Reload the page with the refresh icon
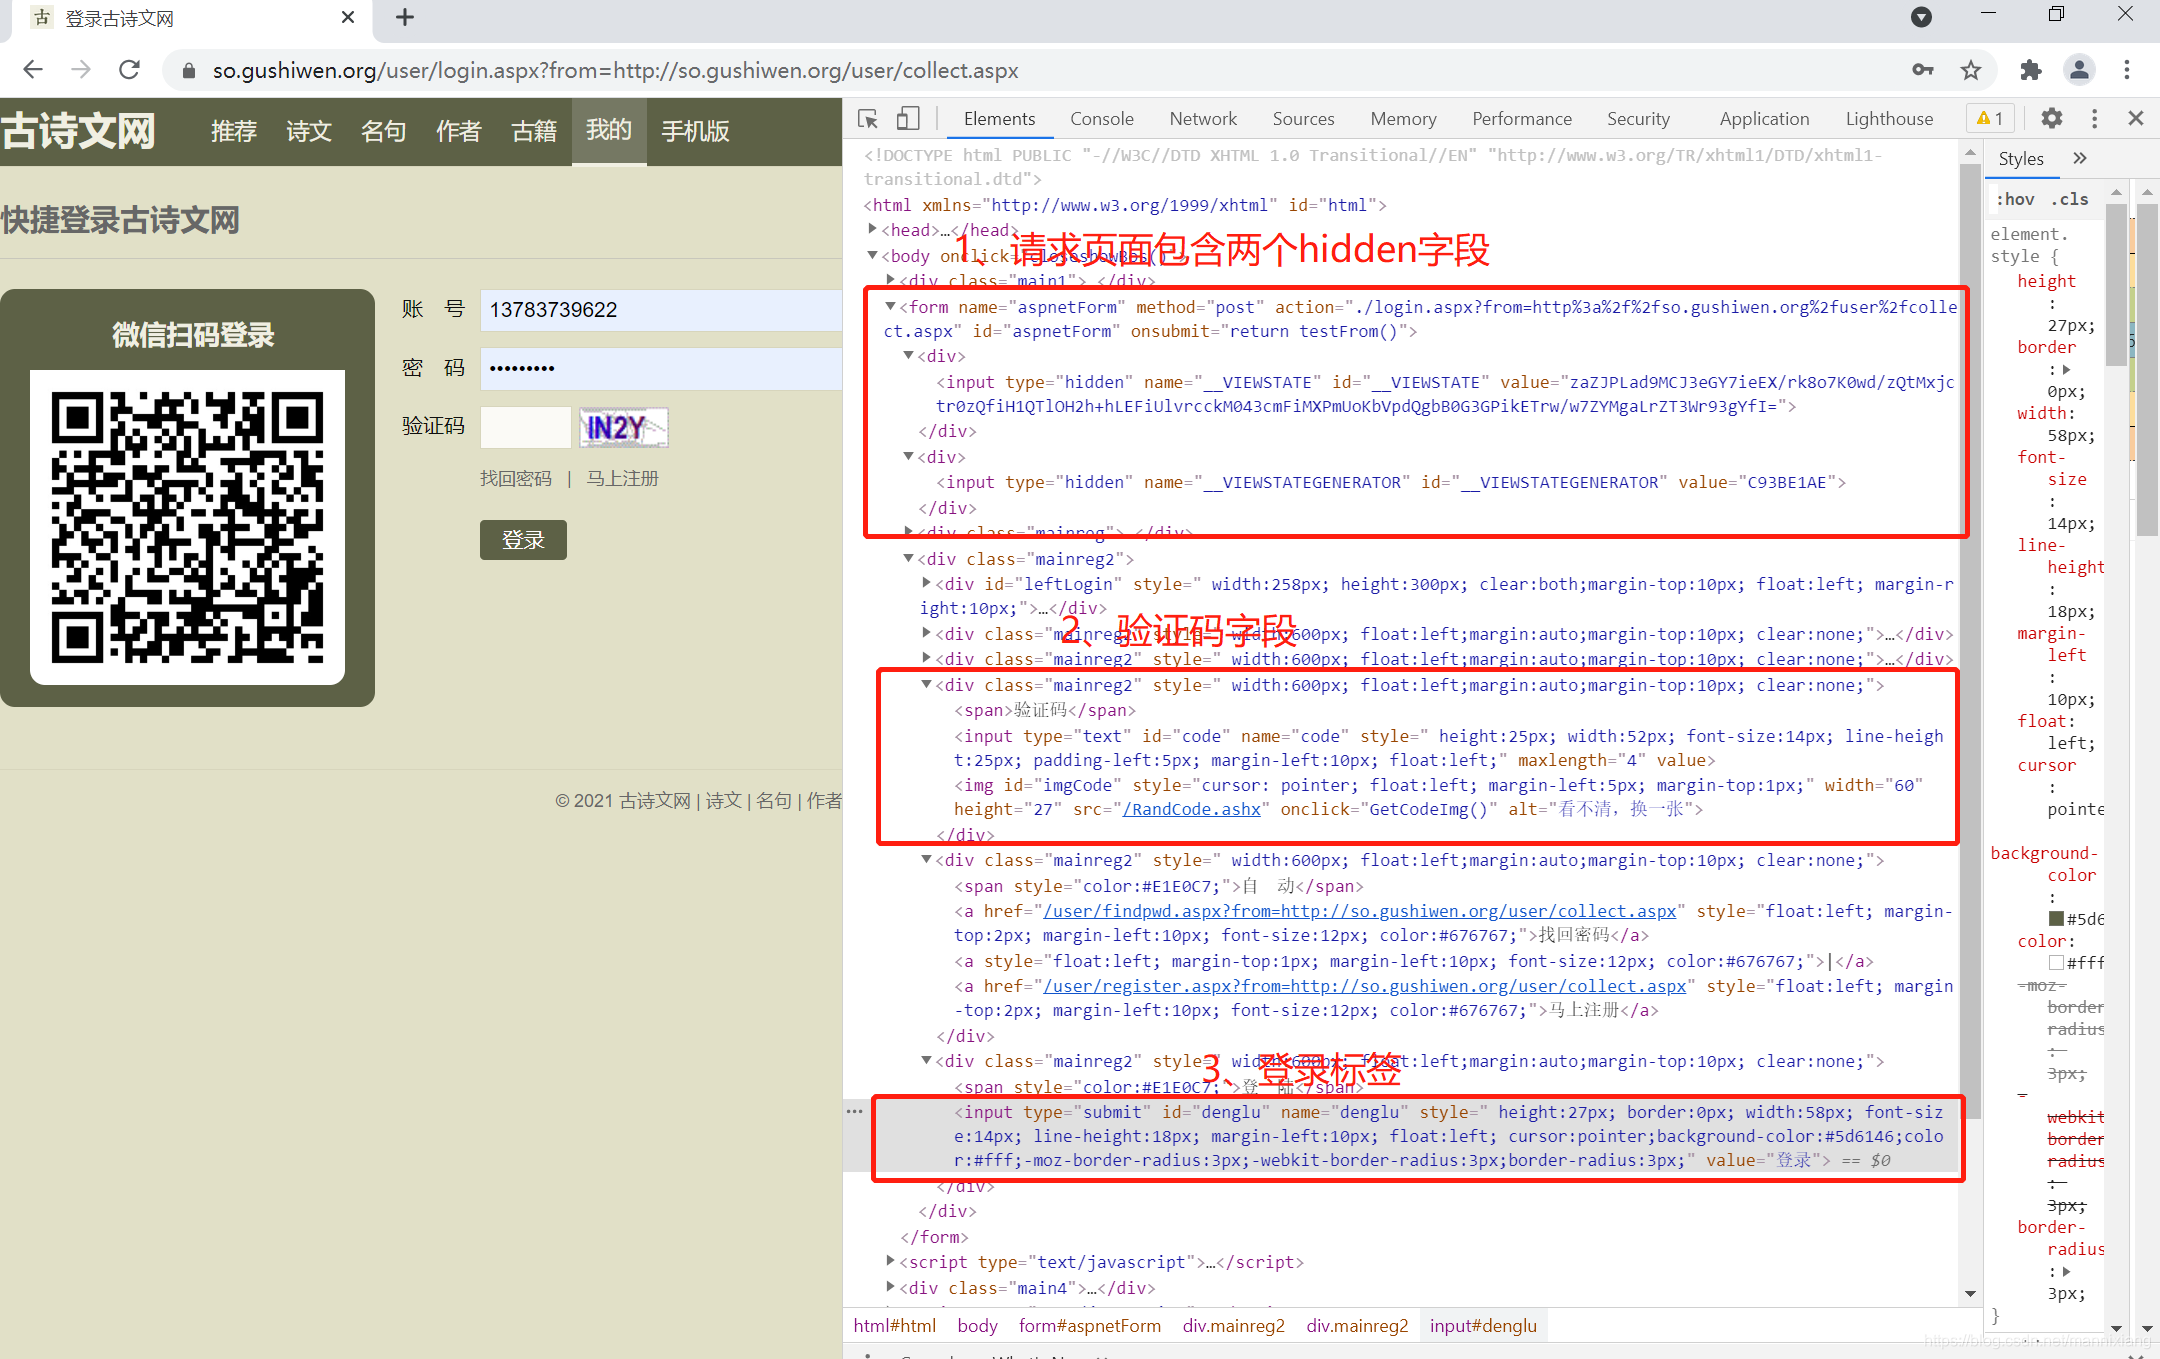 coord(129,70)
